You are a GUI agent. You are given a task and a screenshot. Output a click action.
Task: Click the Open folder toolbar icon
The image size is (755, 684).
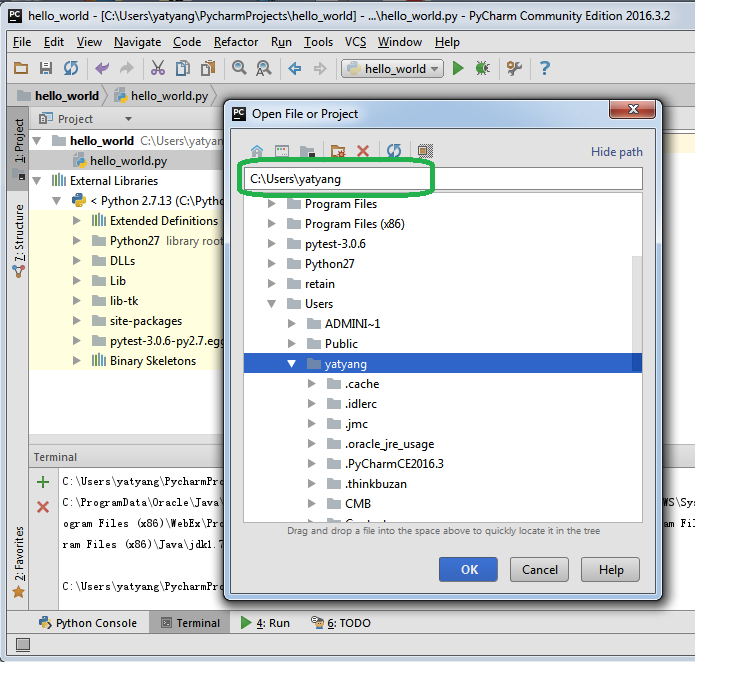tap(21, 68)
